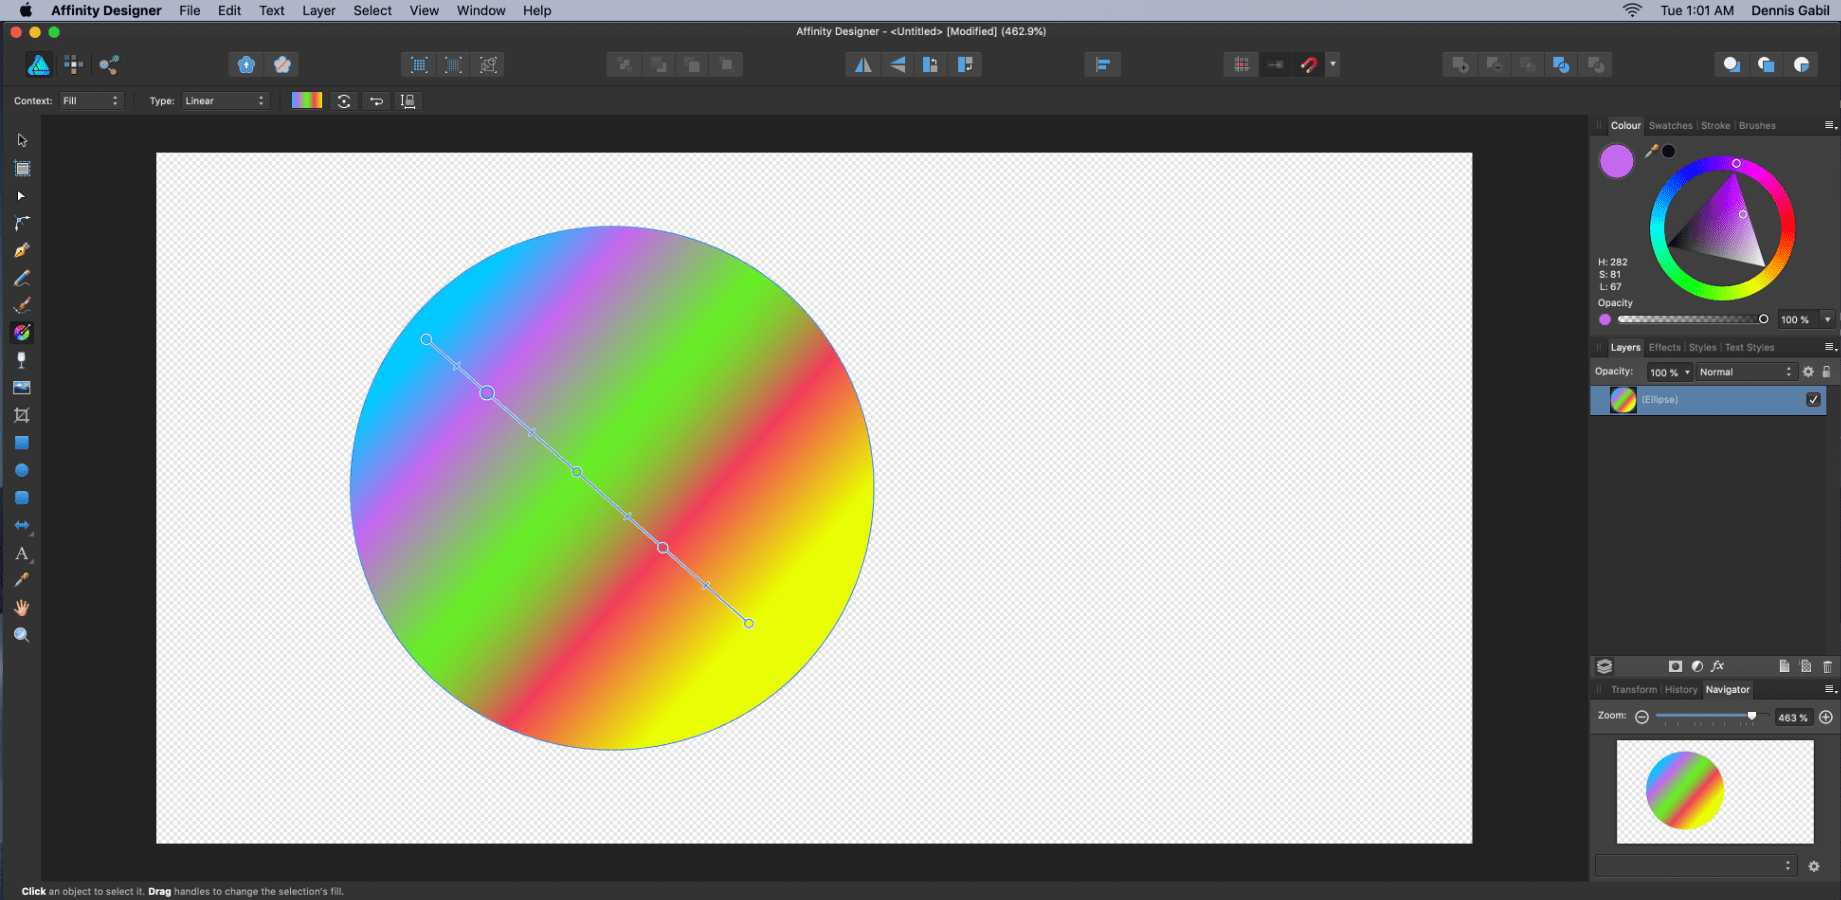Select the Artistic Text tool

[x=21, y=553]
